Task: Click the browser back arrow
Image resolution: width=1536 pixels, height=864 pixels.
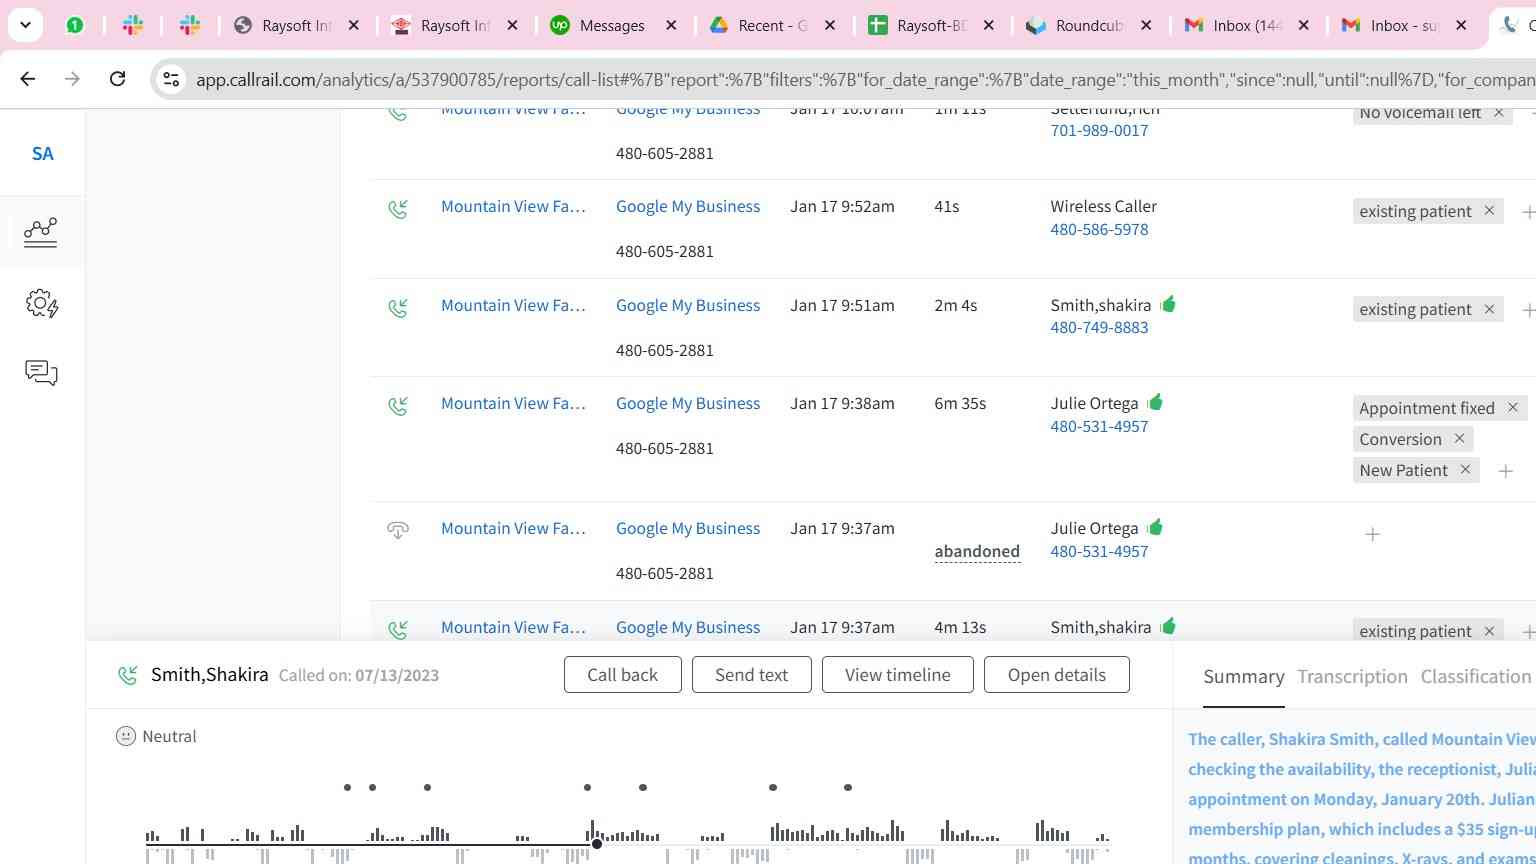Action: click(28, 78)
